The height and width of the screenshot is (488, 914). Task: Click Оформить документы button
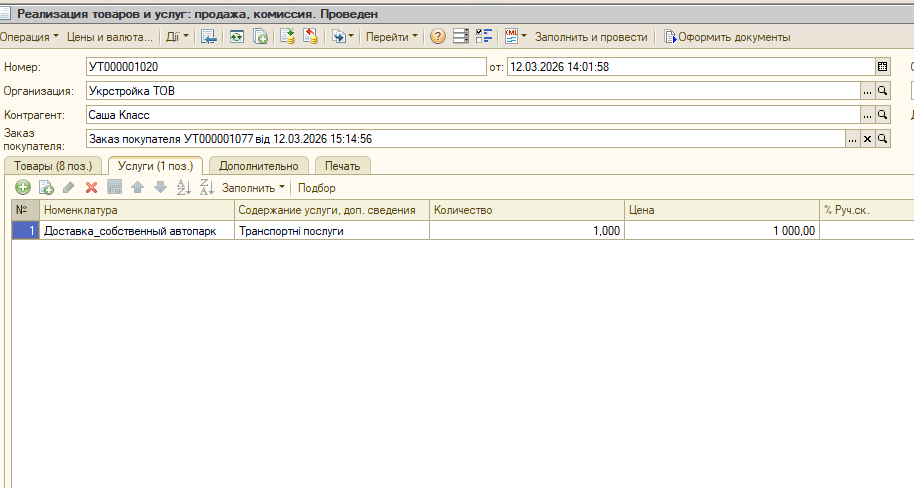click(x=727, y=37)
